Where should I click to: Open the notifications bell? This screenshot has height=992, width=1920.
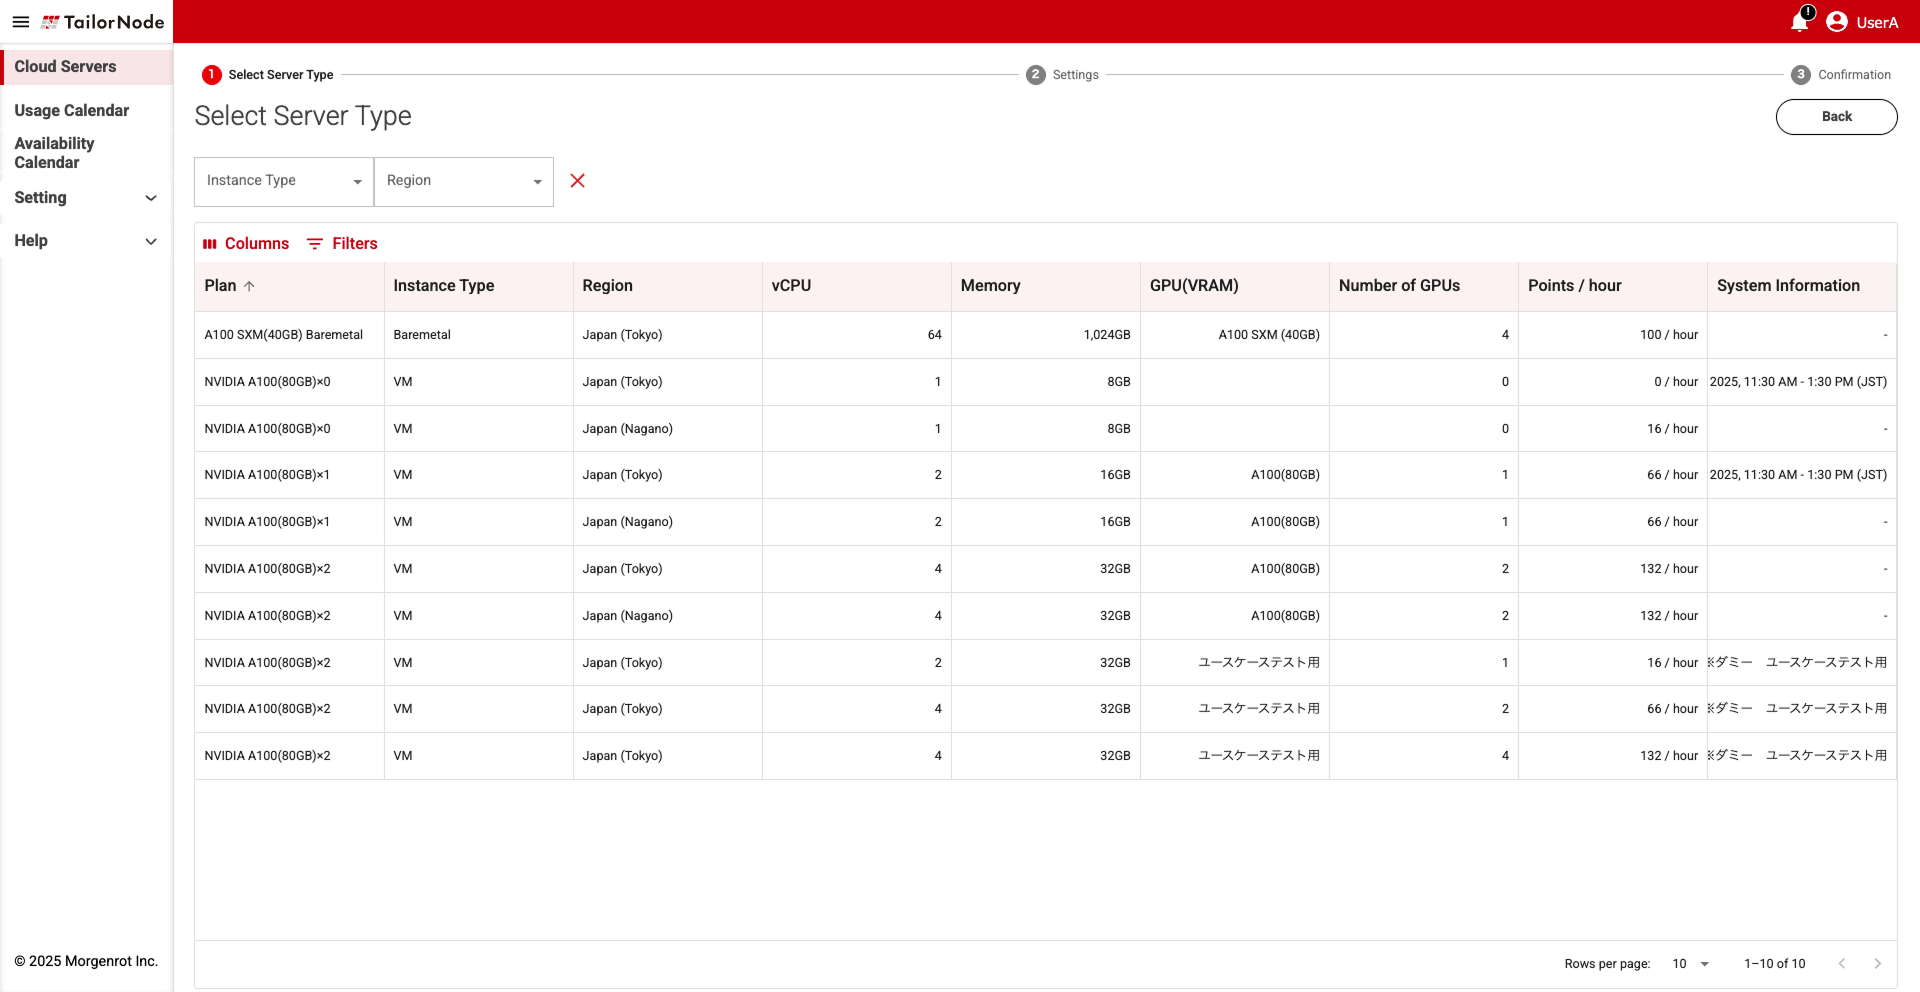[x=1800, y=21]
